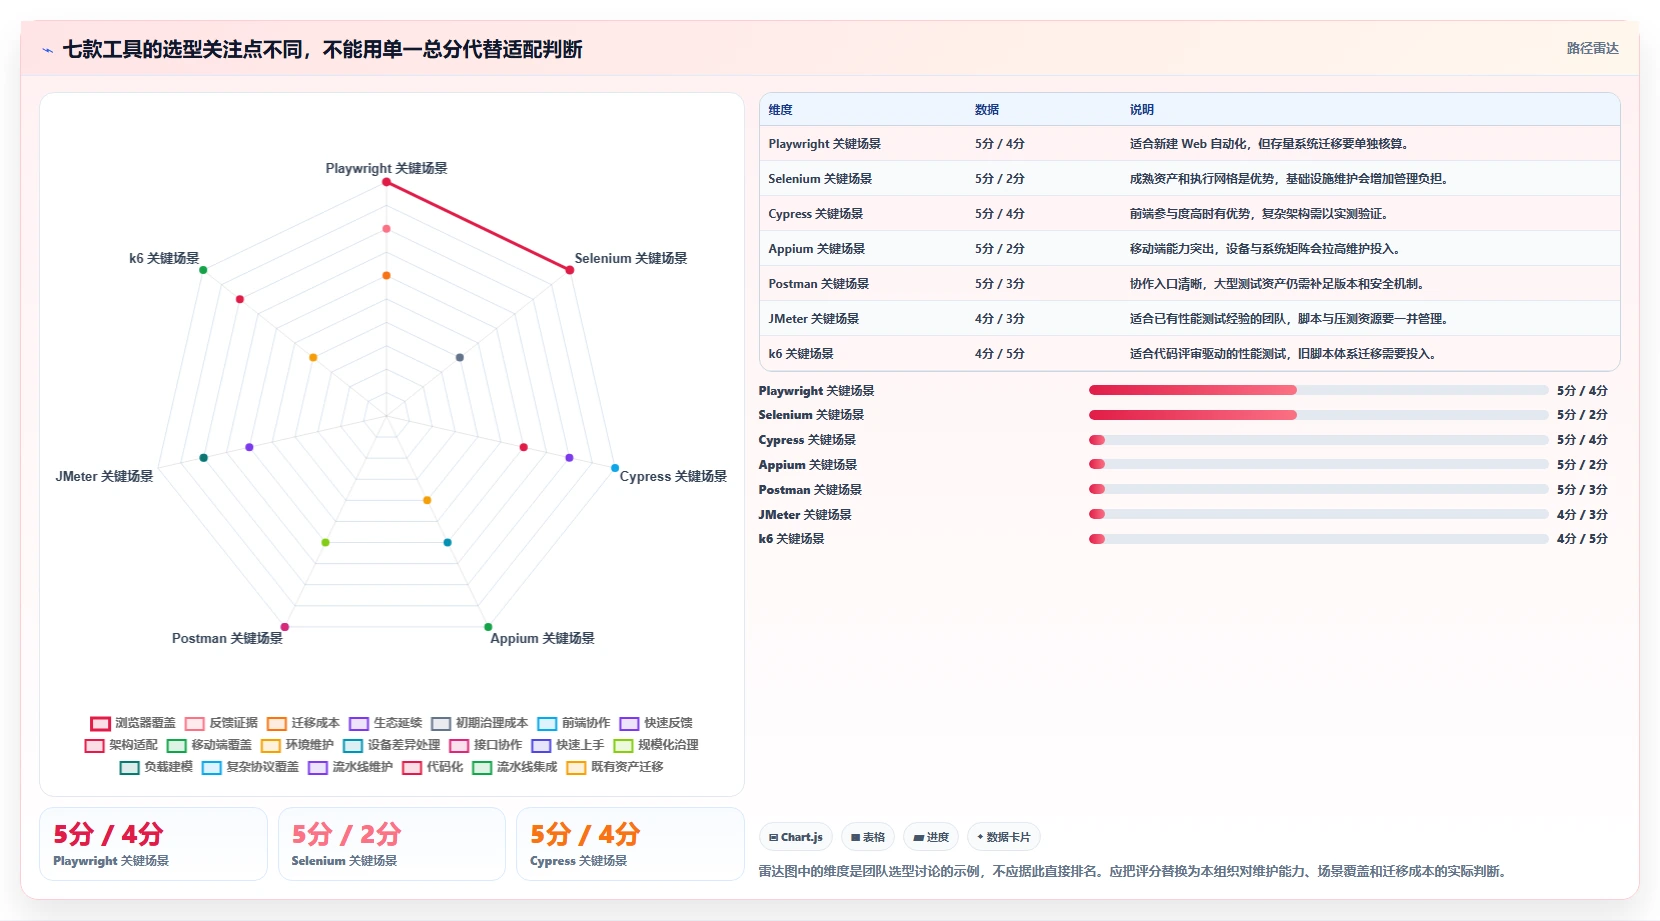Click the k6 table score 4分 / 5分
The image size is (1660, 921).
(x=1000, y=354)
